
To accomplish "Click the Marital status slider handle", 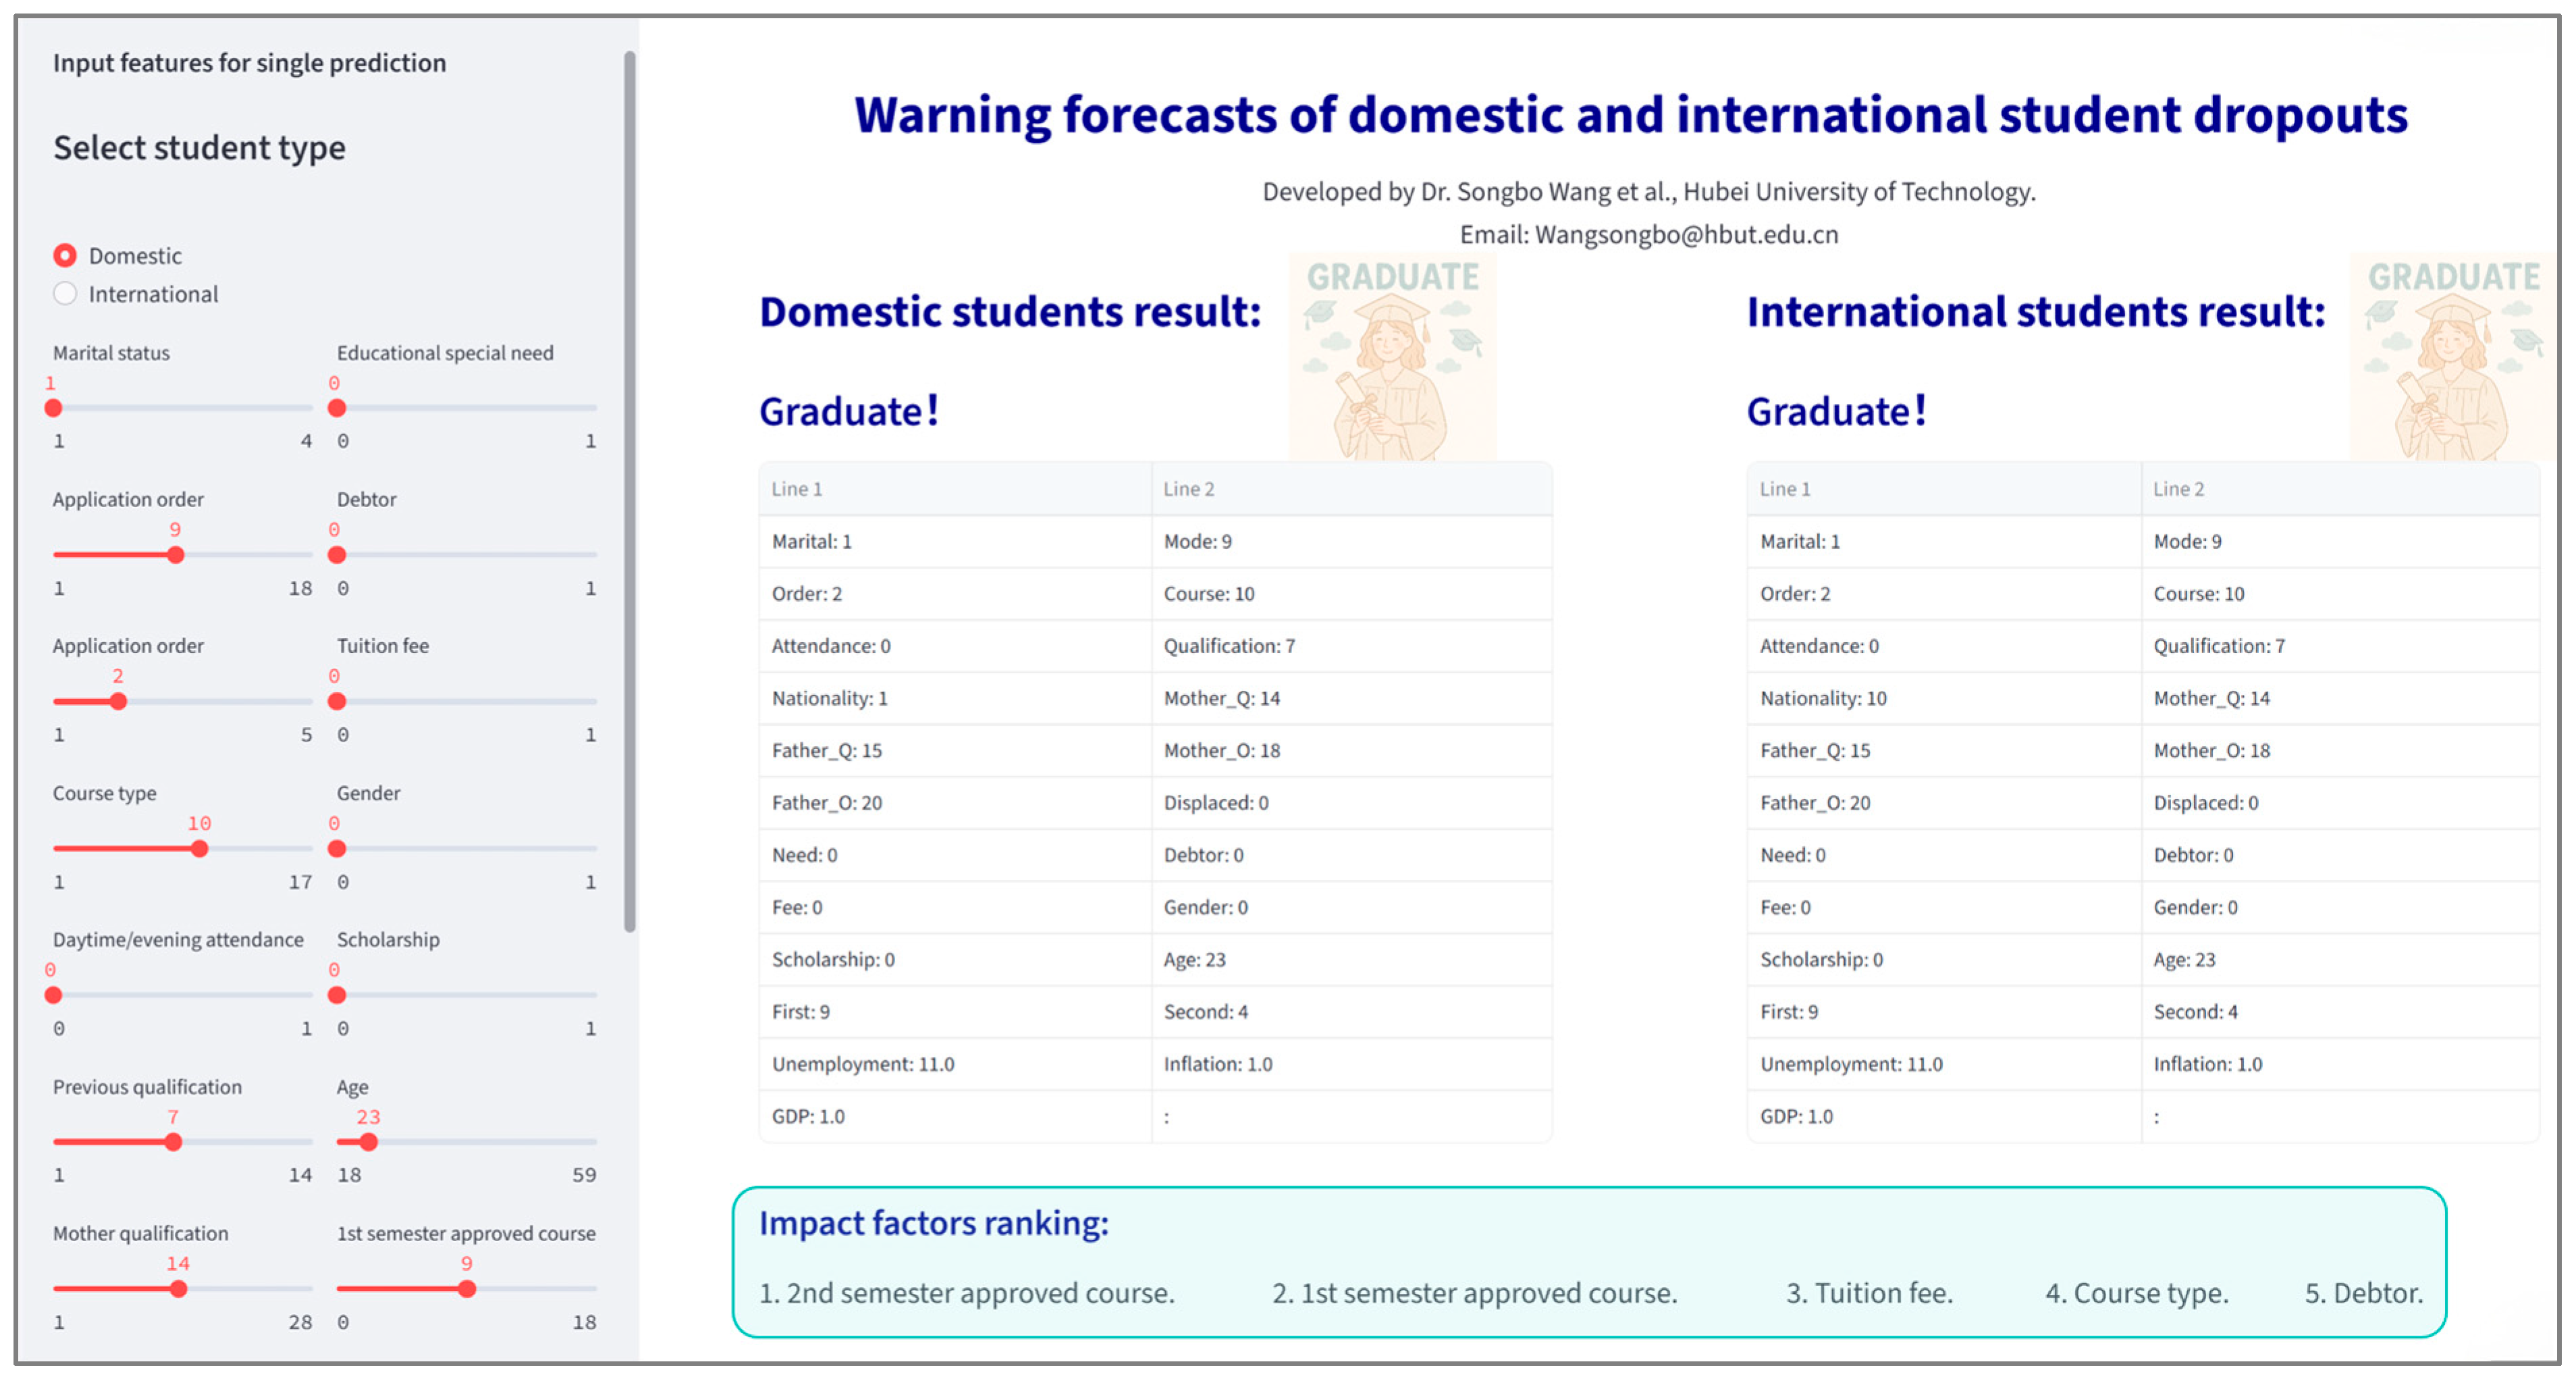I will click(54, 408).
